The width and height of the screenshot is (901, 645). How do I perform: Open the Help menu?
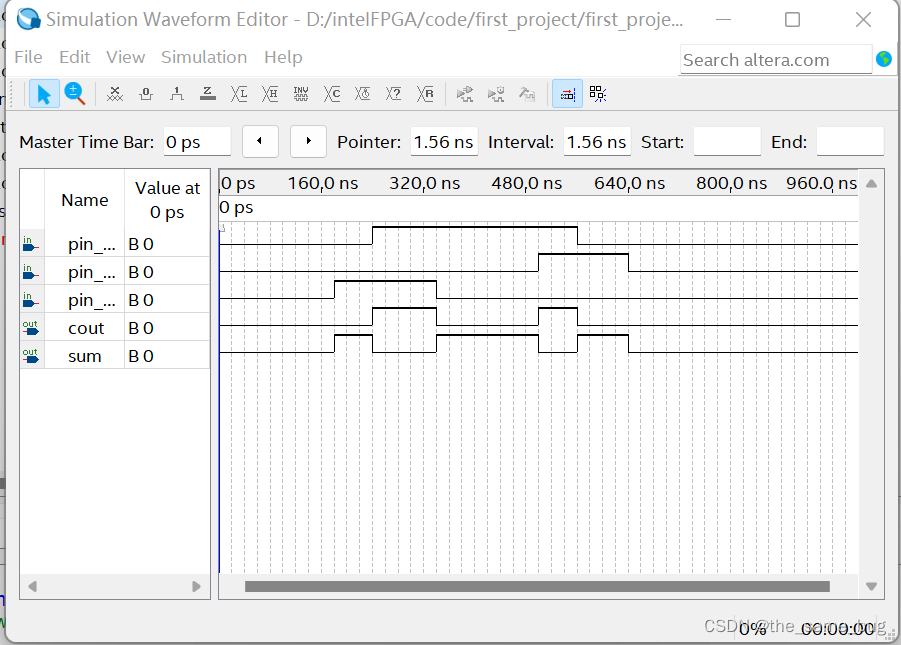click(x=283, y=57)
